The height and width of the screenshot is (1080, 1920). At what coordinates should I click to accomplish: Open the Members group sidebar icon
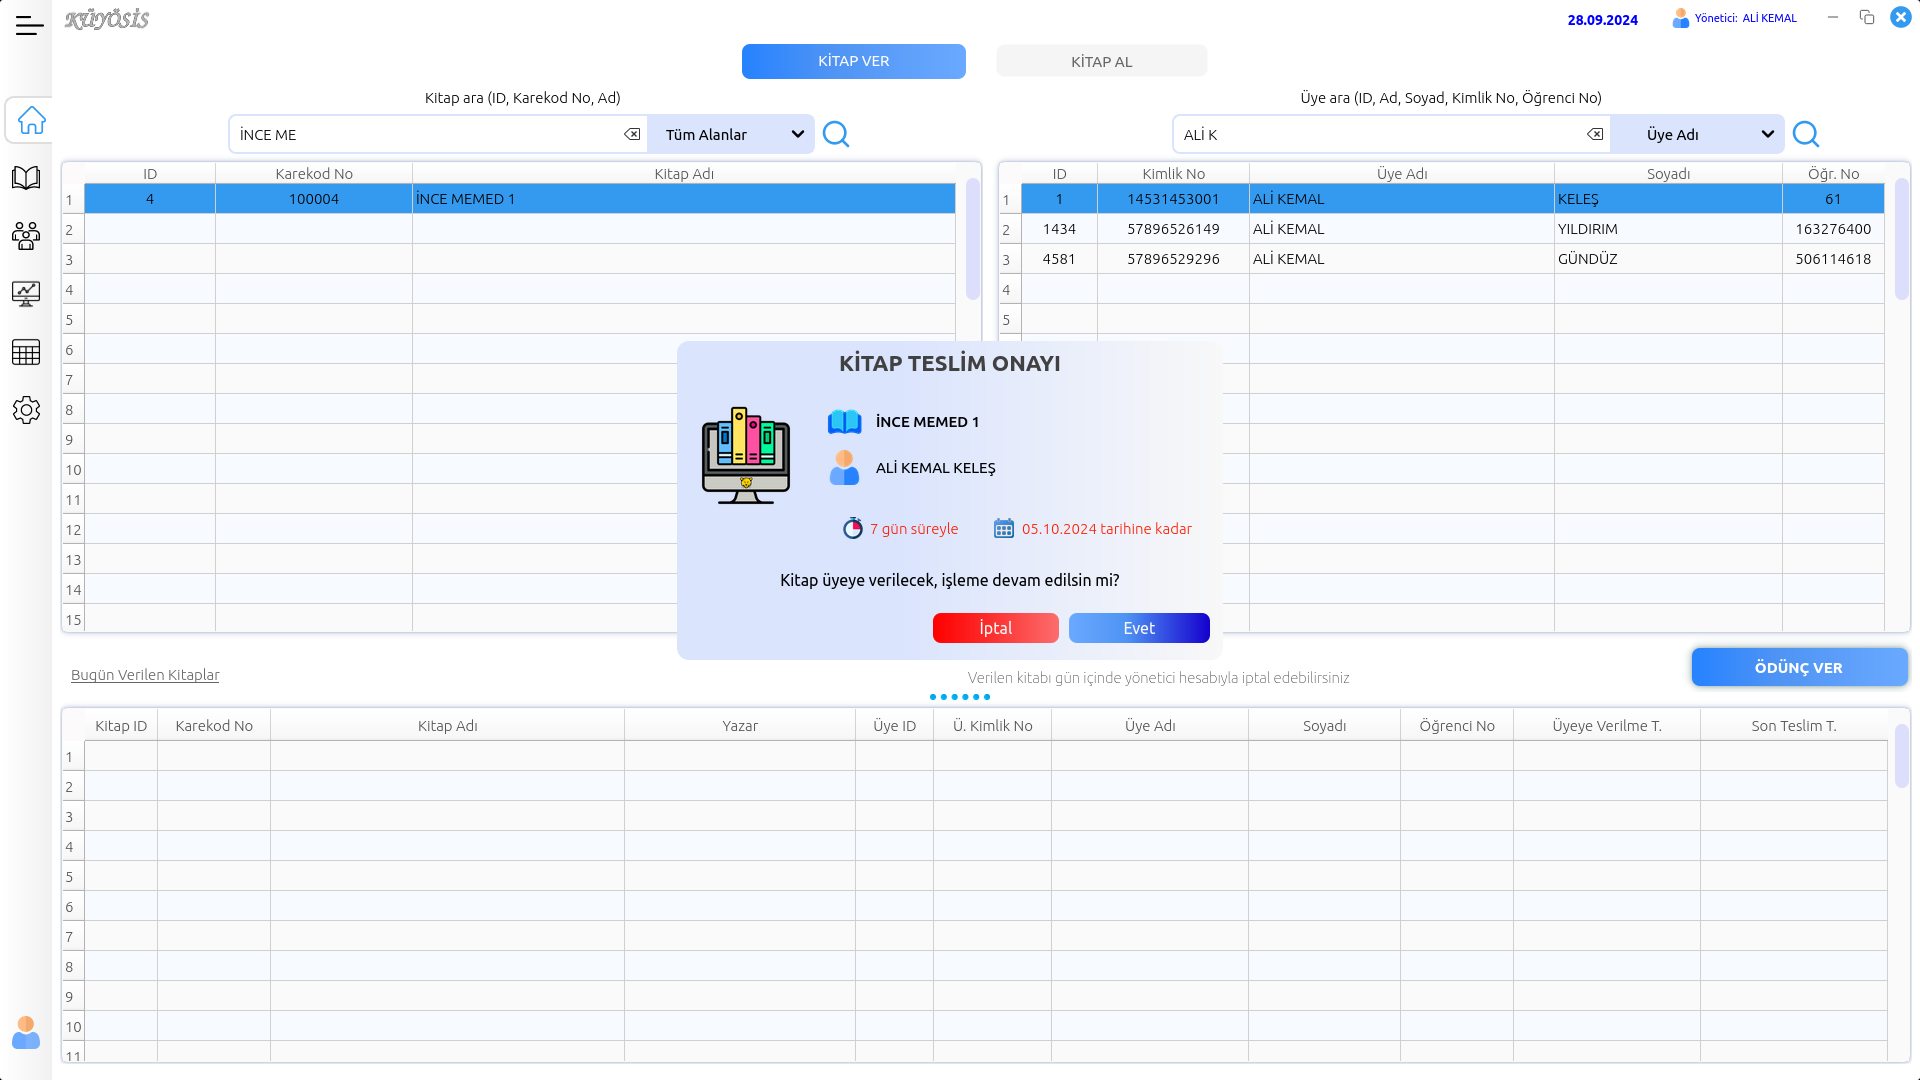point(26,236)
